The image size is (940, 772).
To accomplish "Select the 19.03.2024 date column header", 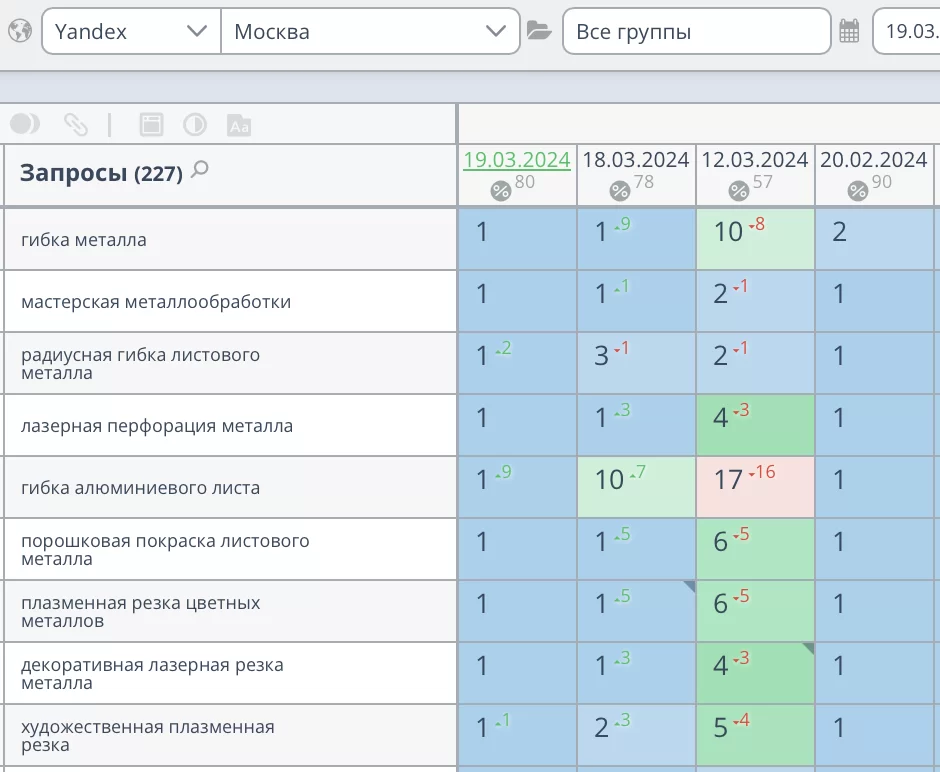I will point(517,160).
